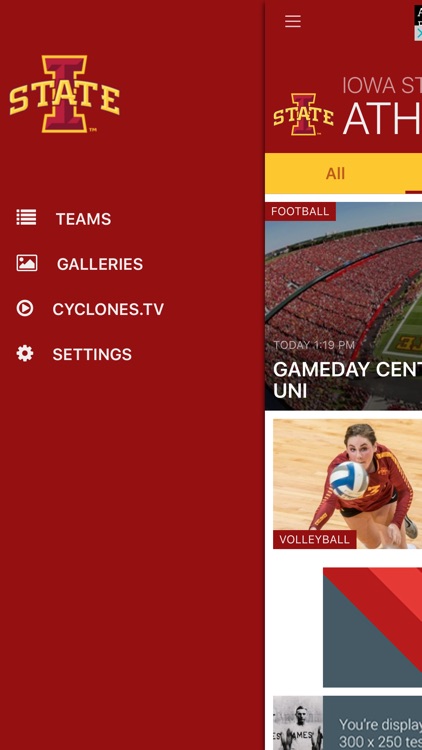
Task: Click the Galleries picture icon
Action: pyautogui.click(x=27, y=263)
